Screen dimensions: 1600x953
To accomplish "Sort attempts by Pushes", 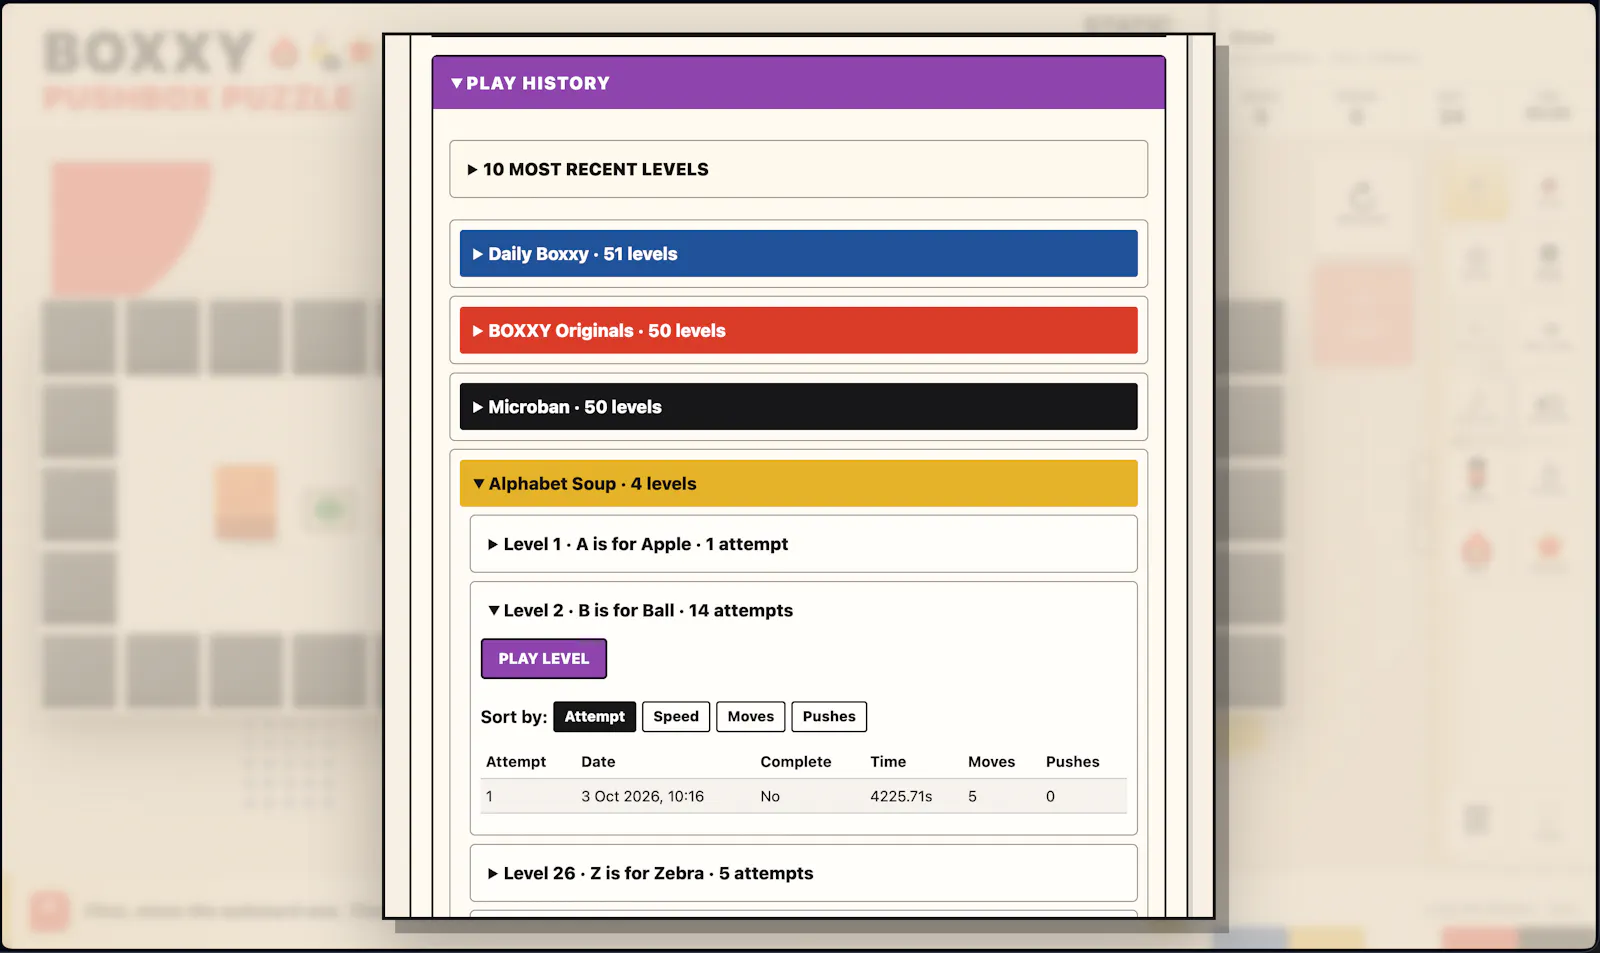I will [829, 717].
